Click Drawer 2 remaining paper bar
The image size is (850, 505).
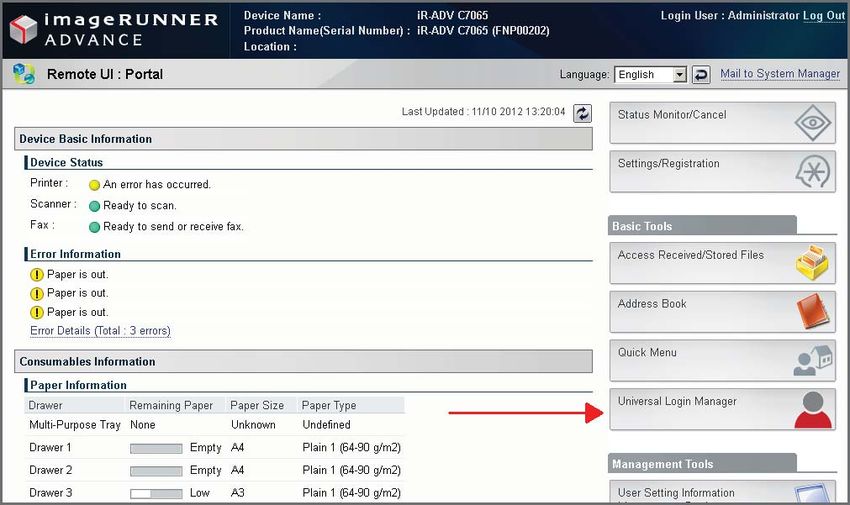click(x=156, y=471)
